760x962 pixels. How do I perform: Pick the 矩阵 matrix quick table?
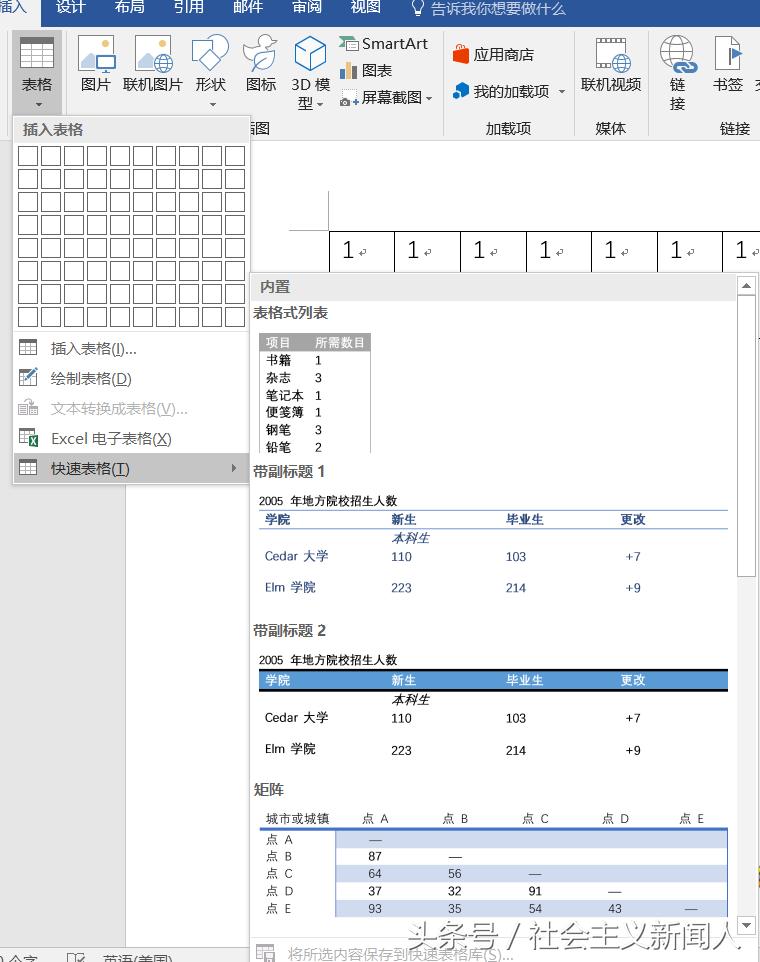[493, 864]
